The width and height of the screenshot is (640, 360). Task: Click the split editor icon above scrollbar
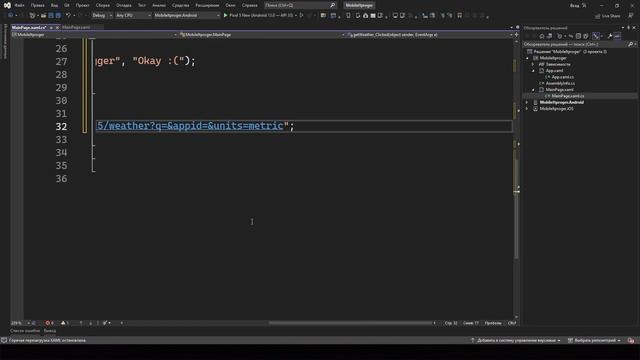tap(516, 35)
